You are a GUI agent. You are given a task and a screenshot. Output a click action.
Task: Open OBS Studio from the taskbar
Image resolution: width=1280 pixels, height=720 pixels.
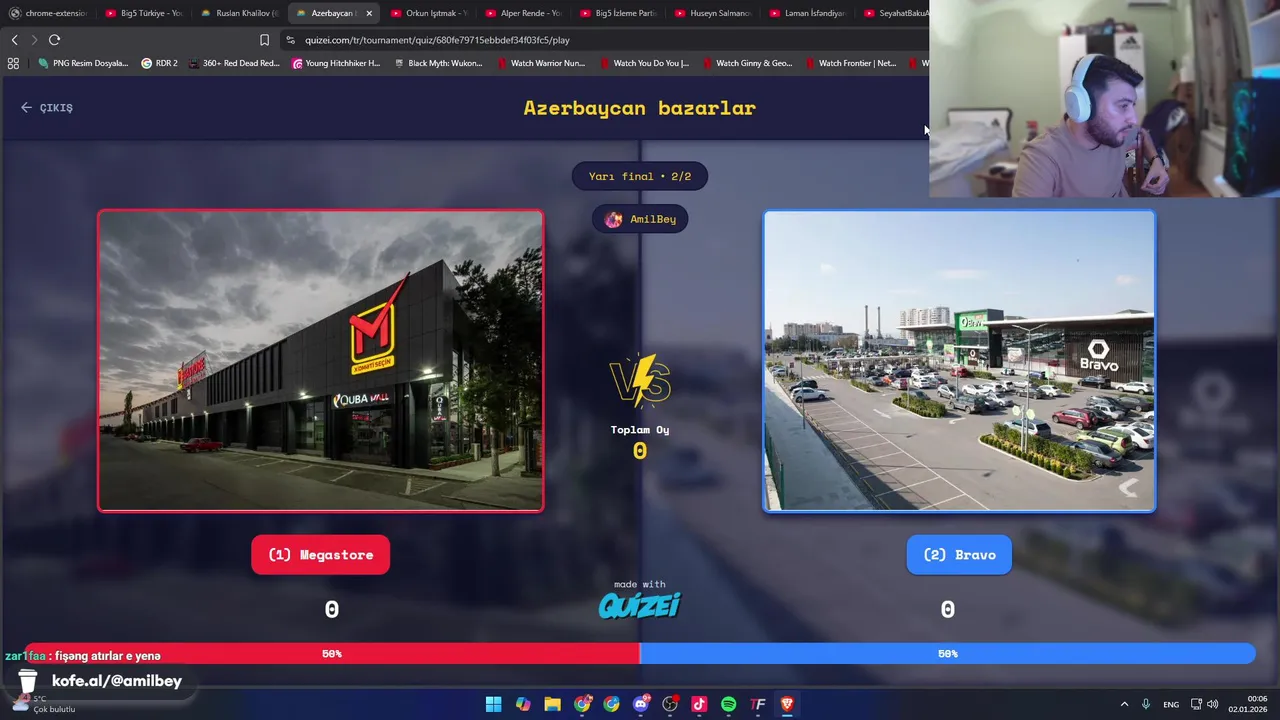point(670,704)
